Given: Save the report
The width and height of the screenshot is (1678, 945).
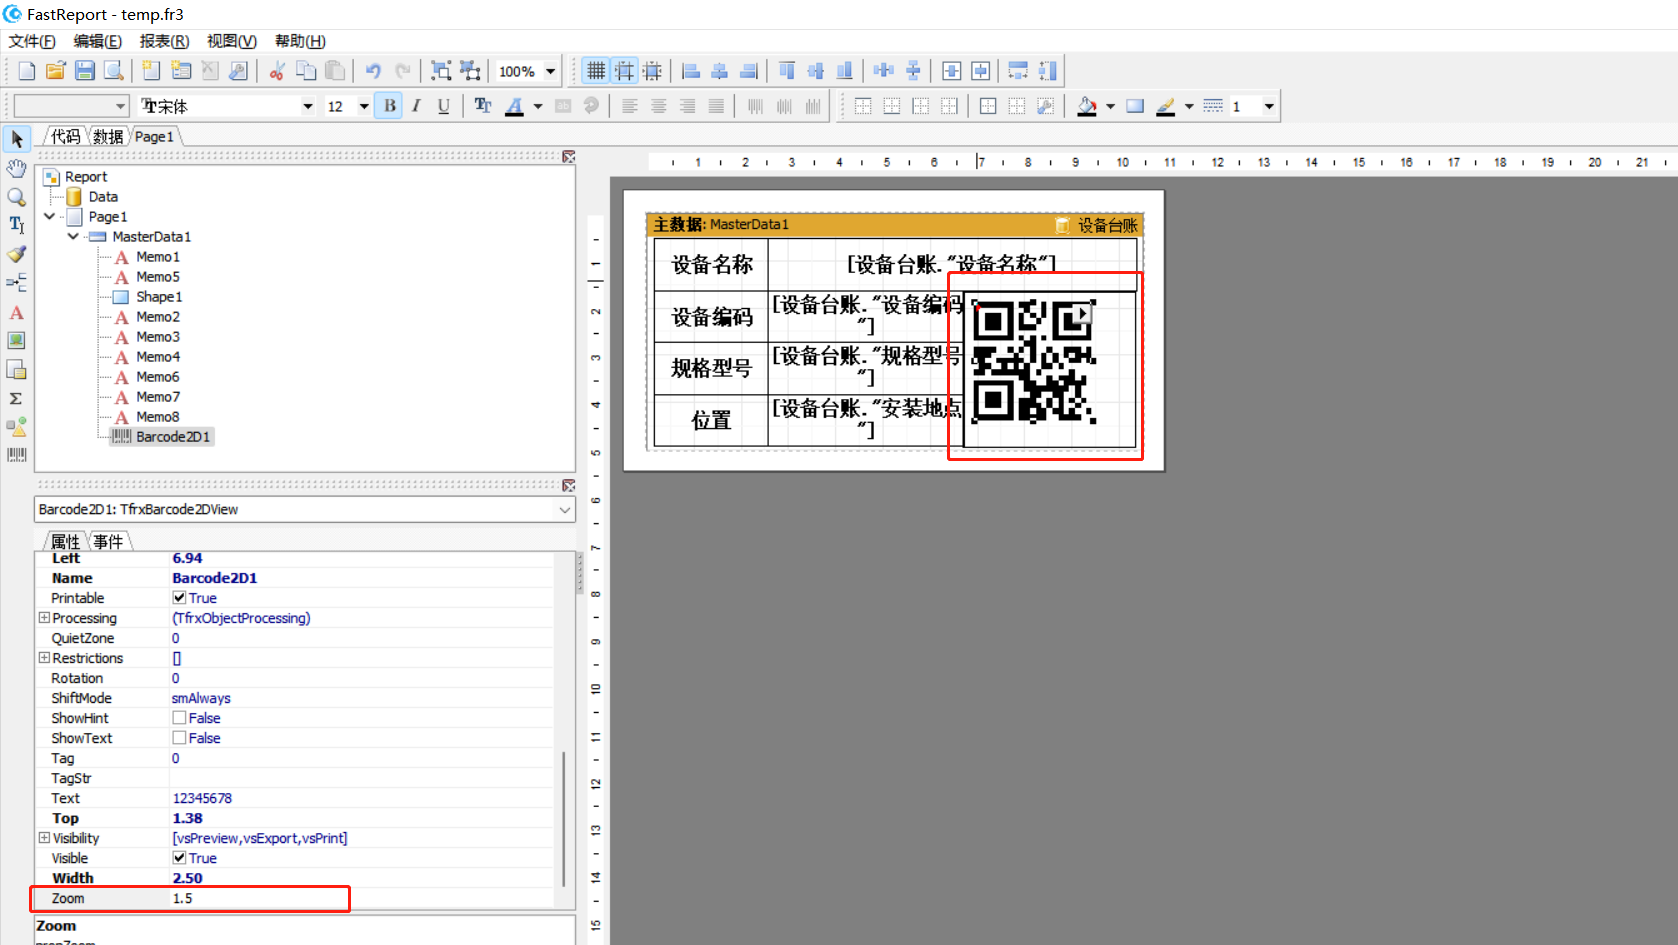Looking at the screenshot, I should 85,71.
